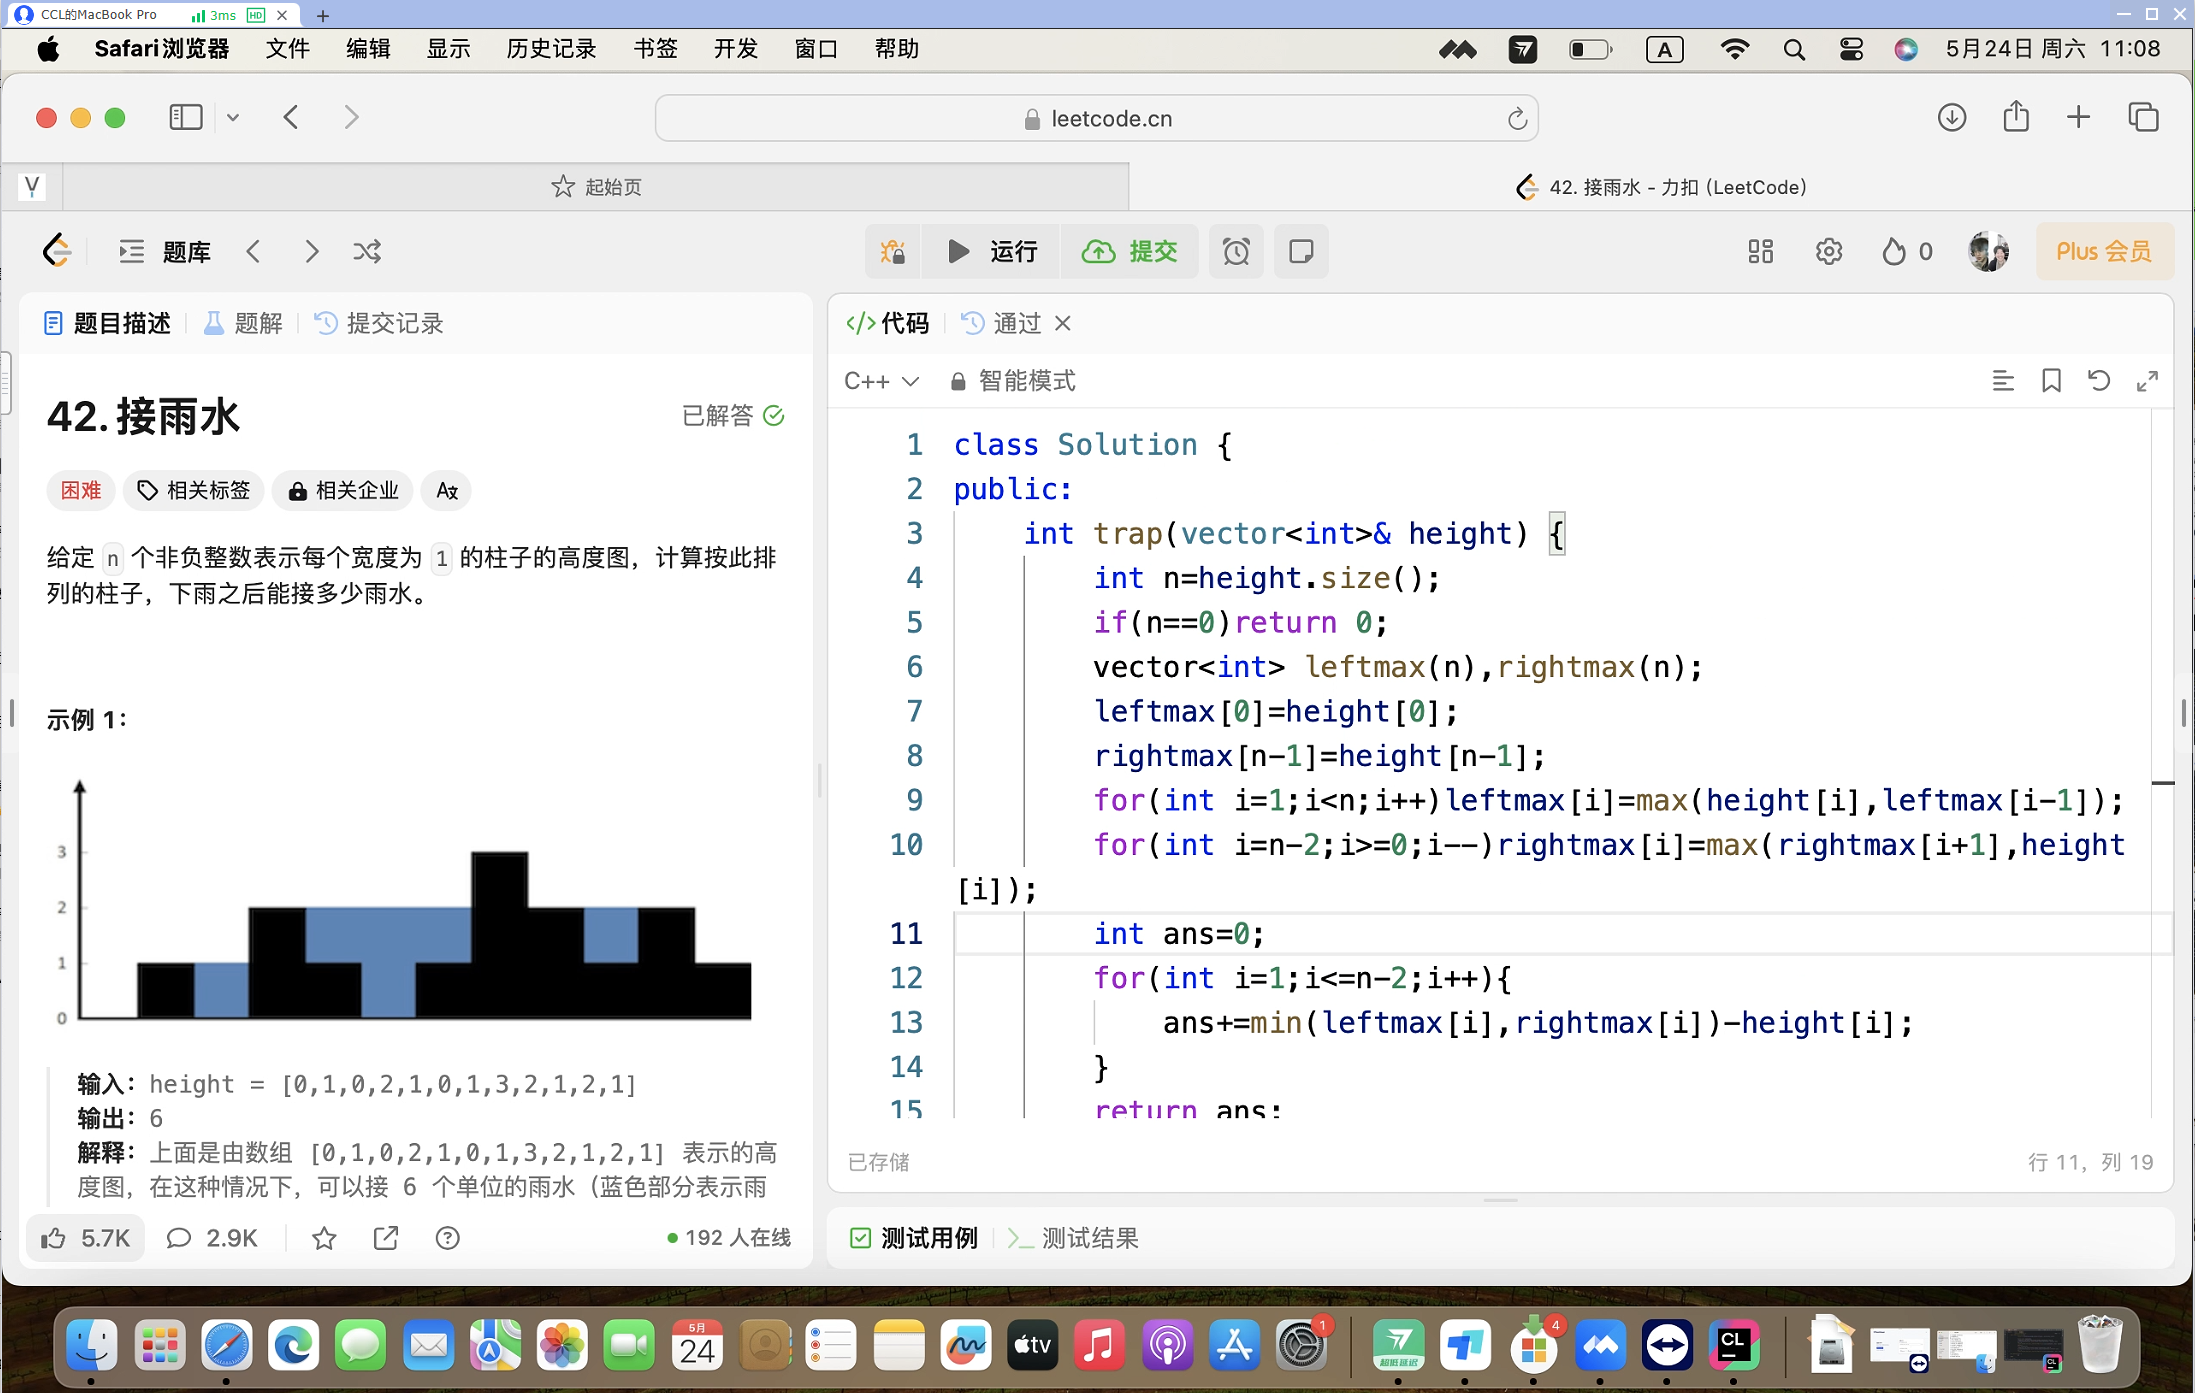This screenshot has height=1393, width=2195.
Task: Open the C++ language dropdown
Action: point(881,381)
